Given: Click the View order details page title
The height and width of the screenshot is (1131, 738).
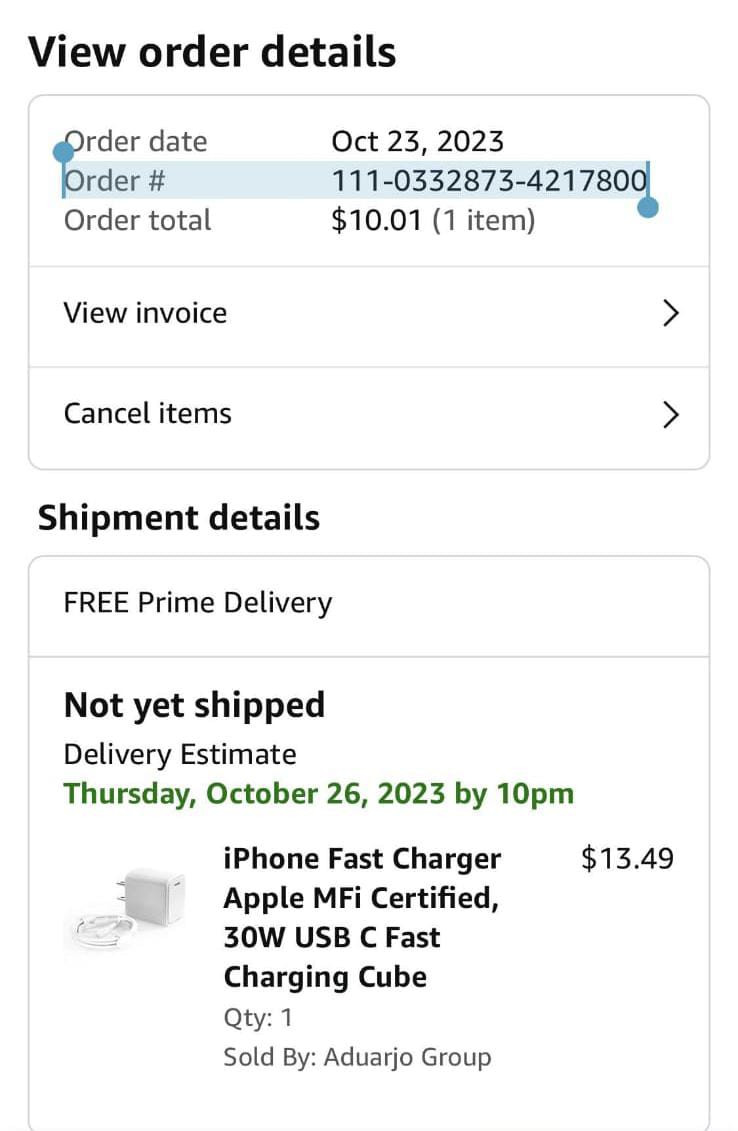Looking at the screenshot, I should 212,52.
